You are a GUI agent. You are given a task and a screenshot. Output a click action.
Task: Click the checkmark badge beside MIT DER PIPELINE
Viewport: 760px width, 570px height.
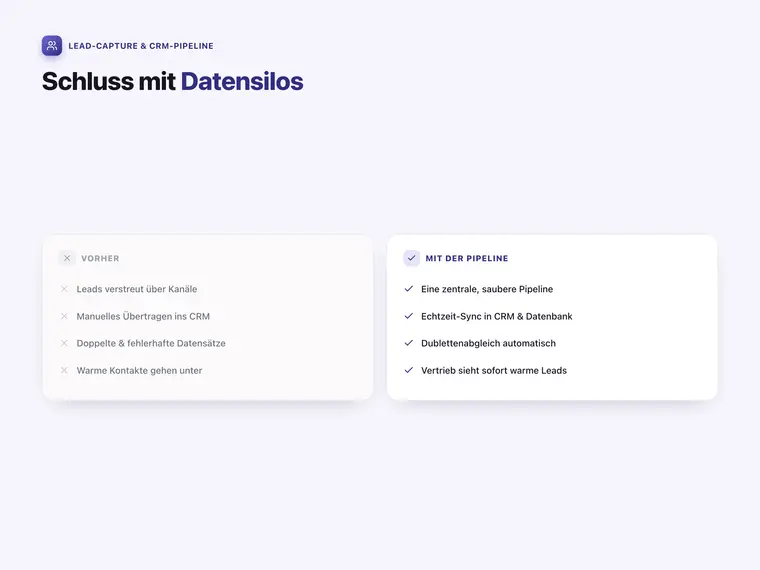coord(412,258)
